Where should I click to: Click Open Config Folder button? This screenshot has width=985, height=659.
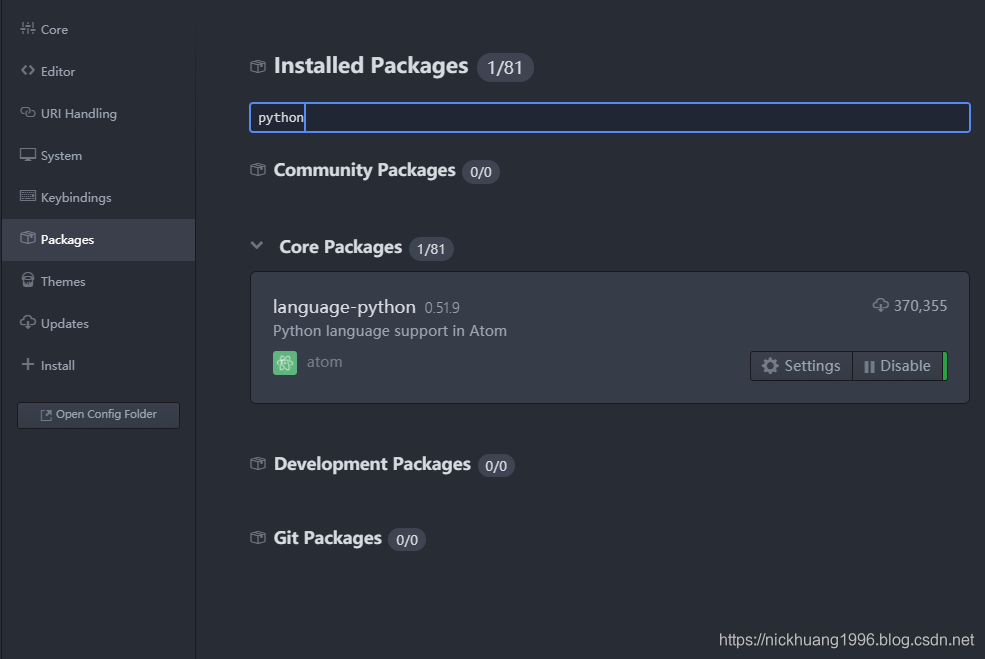coord(98,415)
